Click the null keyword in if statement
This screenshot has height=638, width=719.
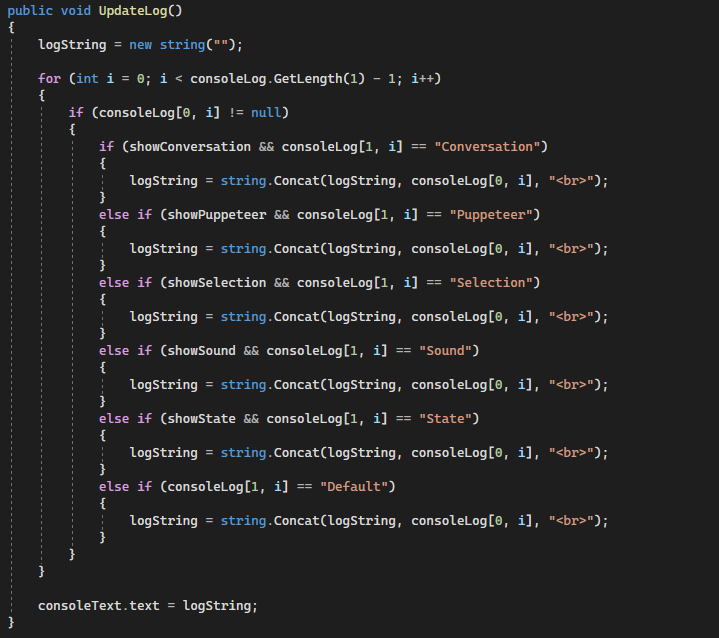(266, 113)
